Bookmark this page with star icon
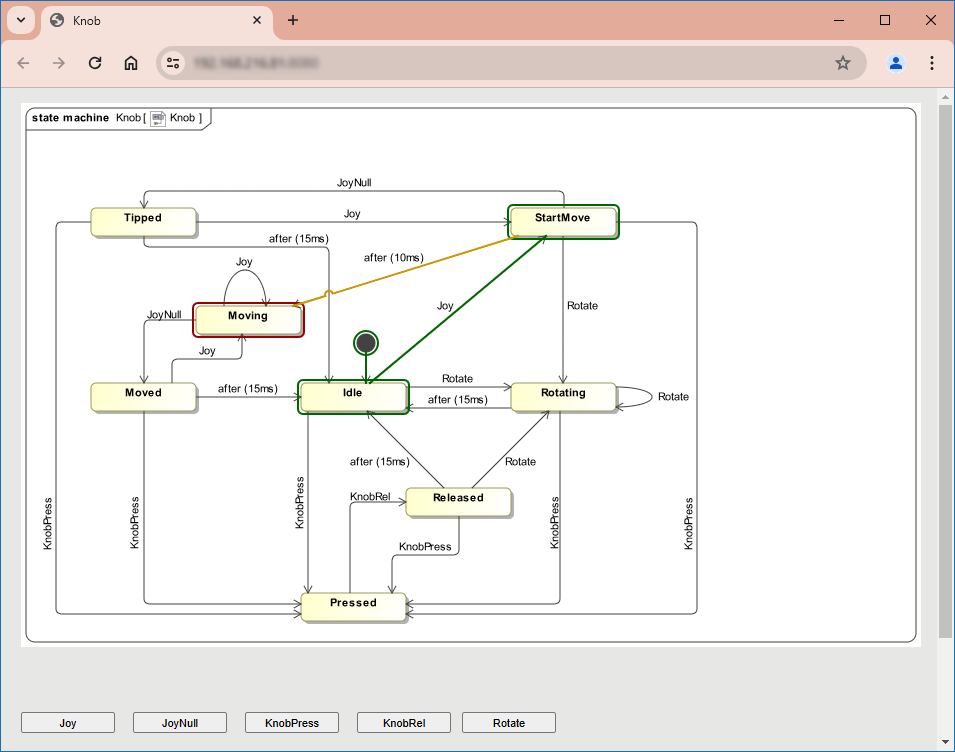Screen dimensions: 955x752 [843, 63]
